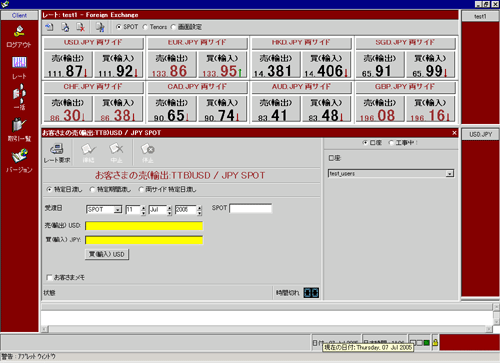Viewport: 500px width, 363px height.
Task: Click the CAD.JPY 両サイド header button
Action: point(197,87)
